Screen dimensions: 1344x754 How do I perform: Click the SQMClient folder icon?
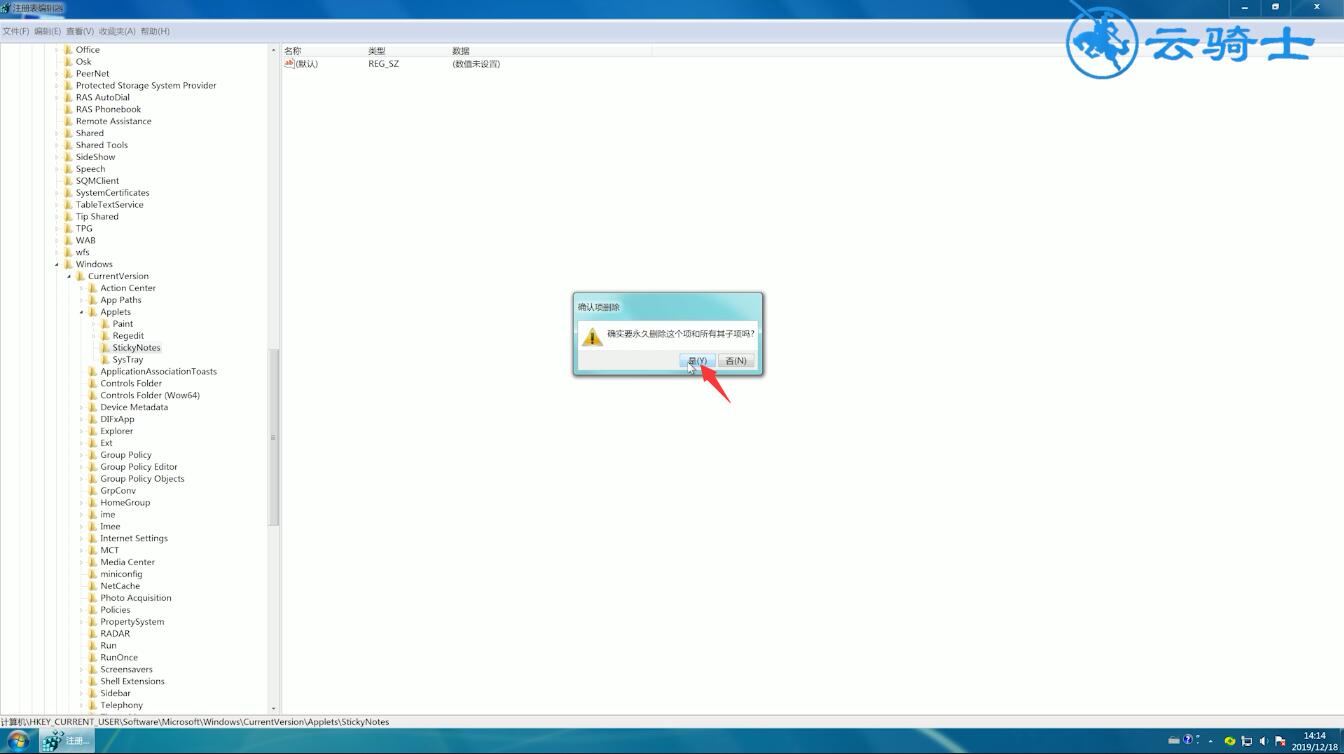(x=68, y=181)
